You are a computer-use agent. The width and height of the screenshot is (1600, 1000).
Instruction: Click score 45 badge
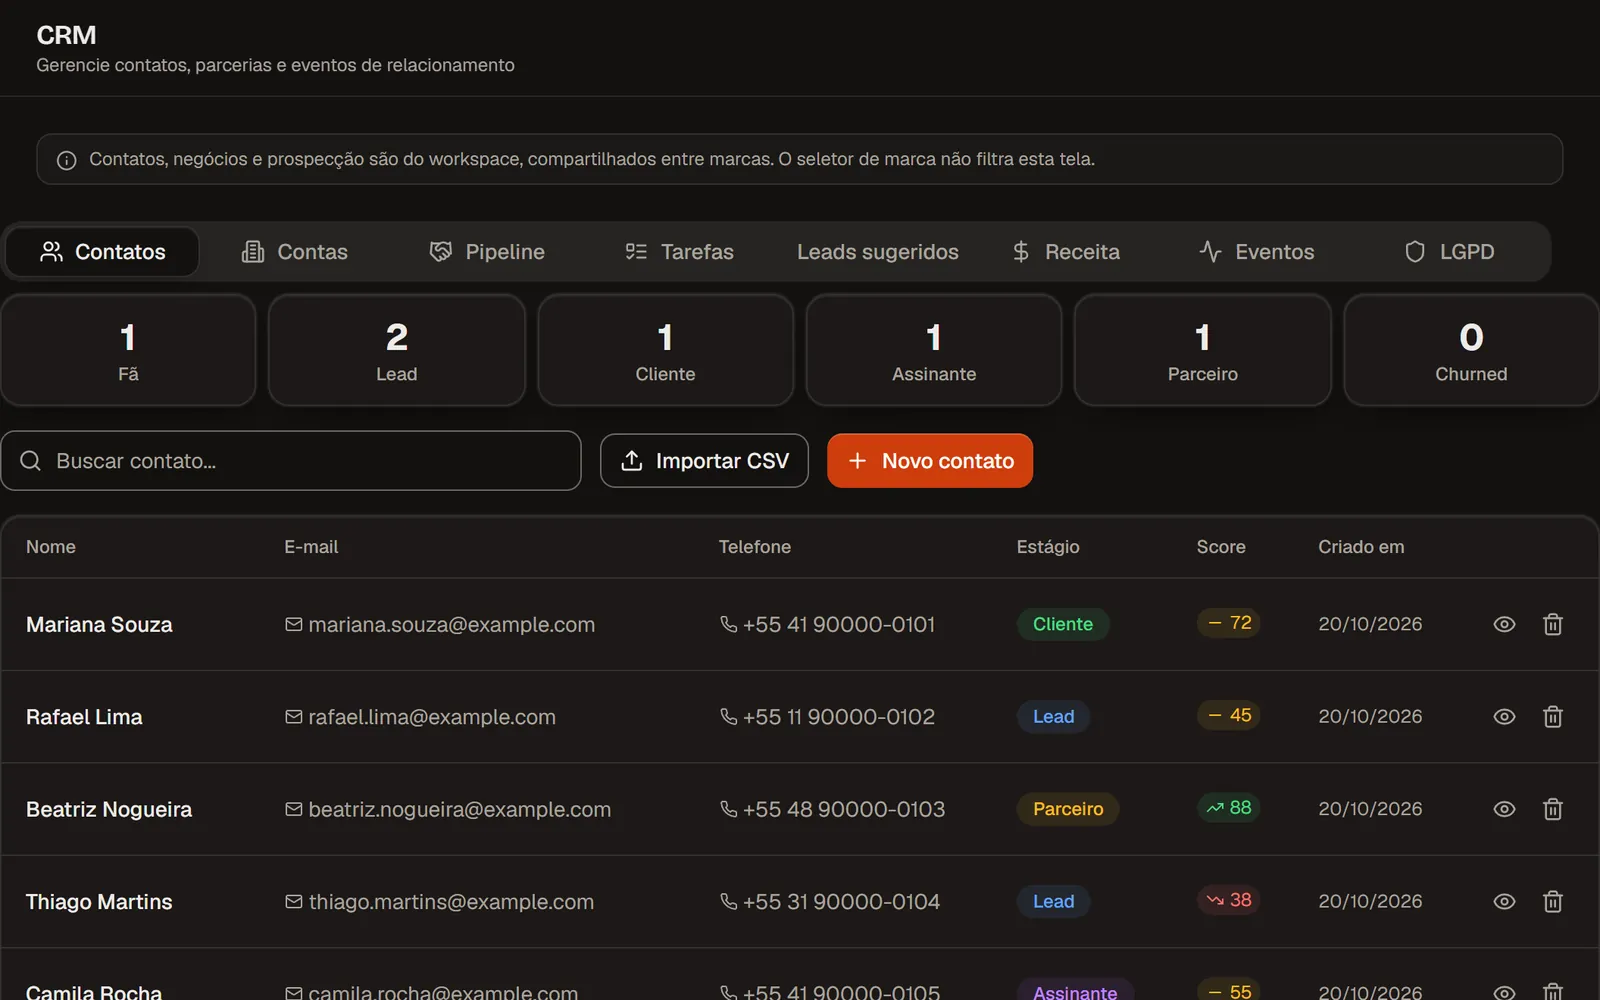coord(1229,715)
